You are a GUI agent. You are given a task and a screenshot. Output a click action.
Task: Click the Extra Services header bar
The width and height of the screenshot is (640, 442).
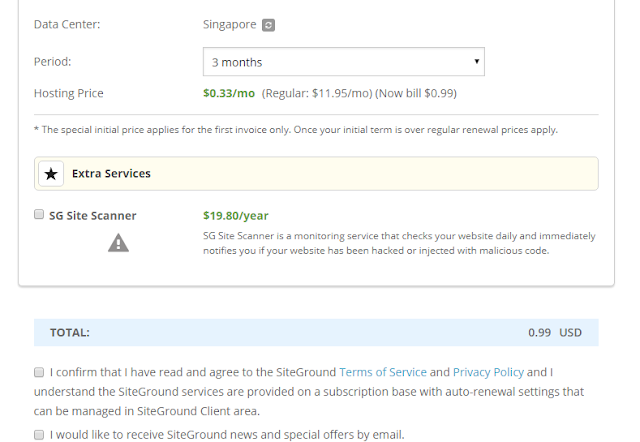point(316,173)
